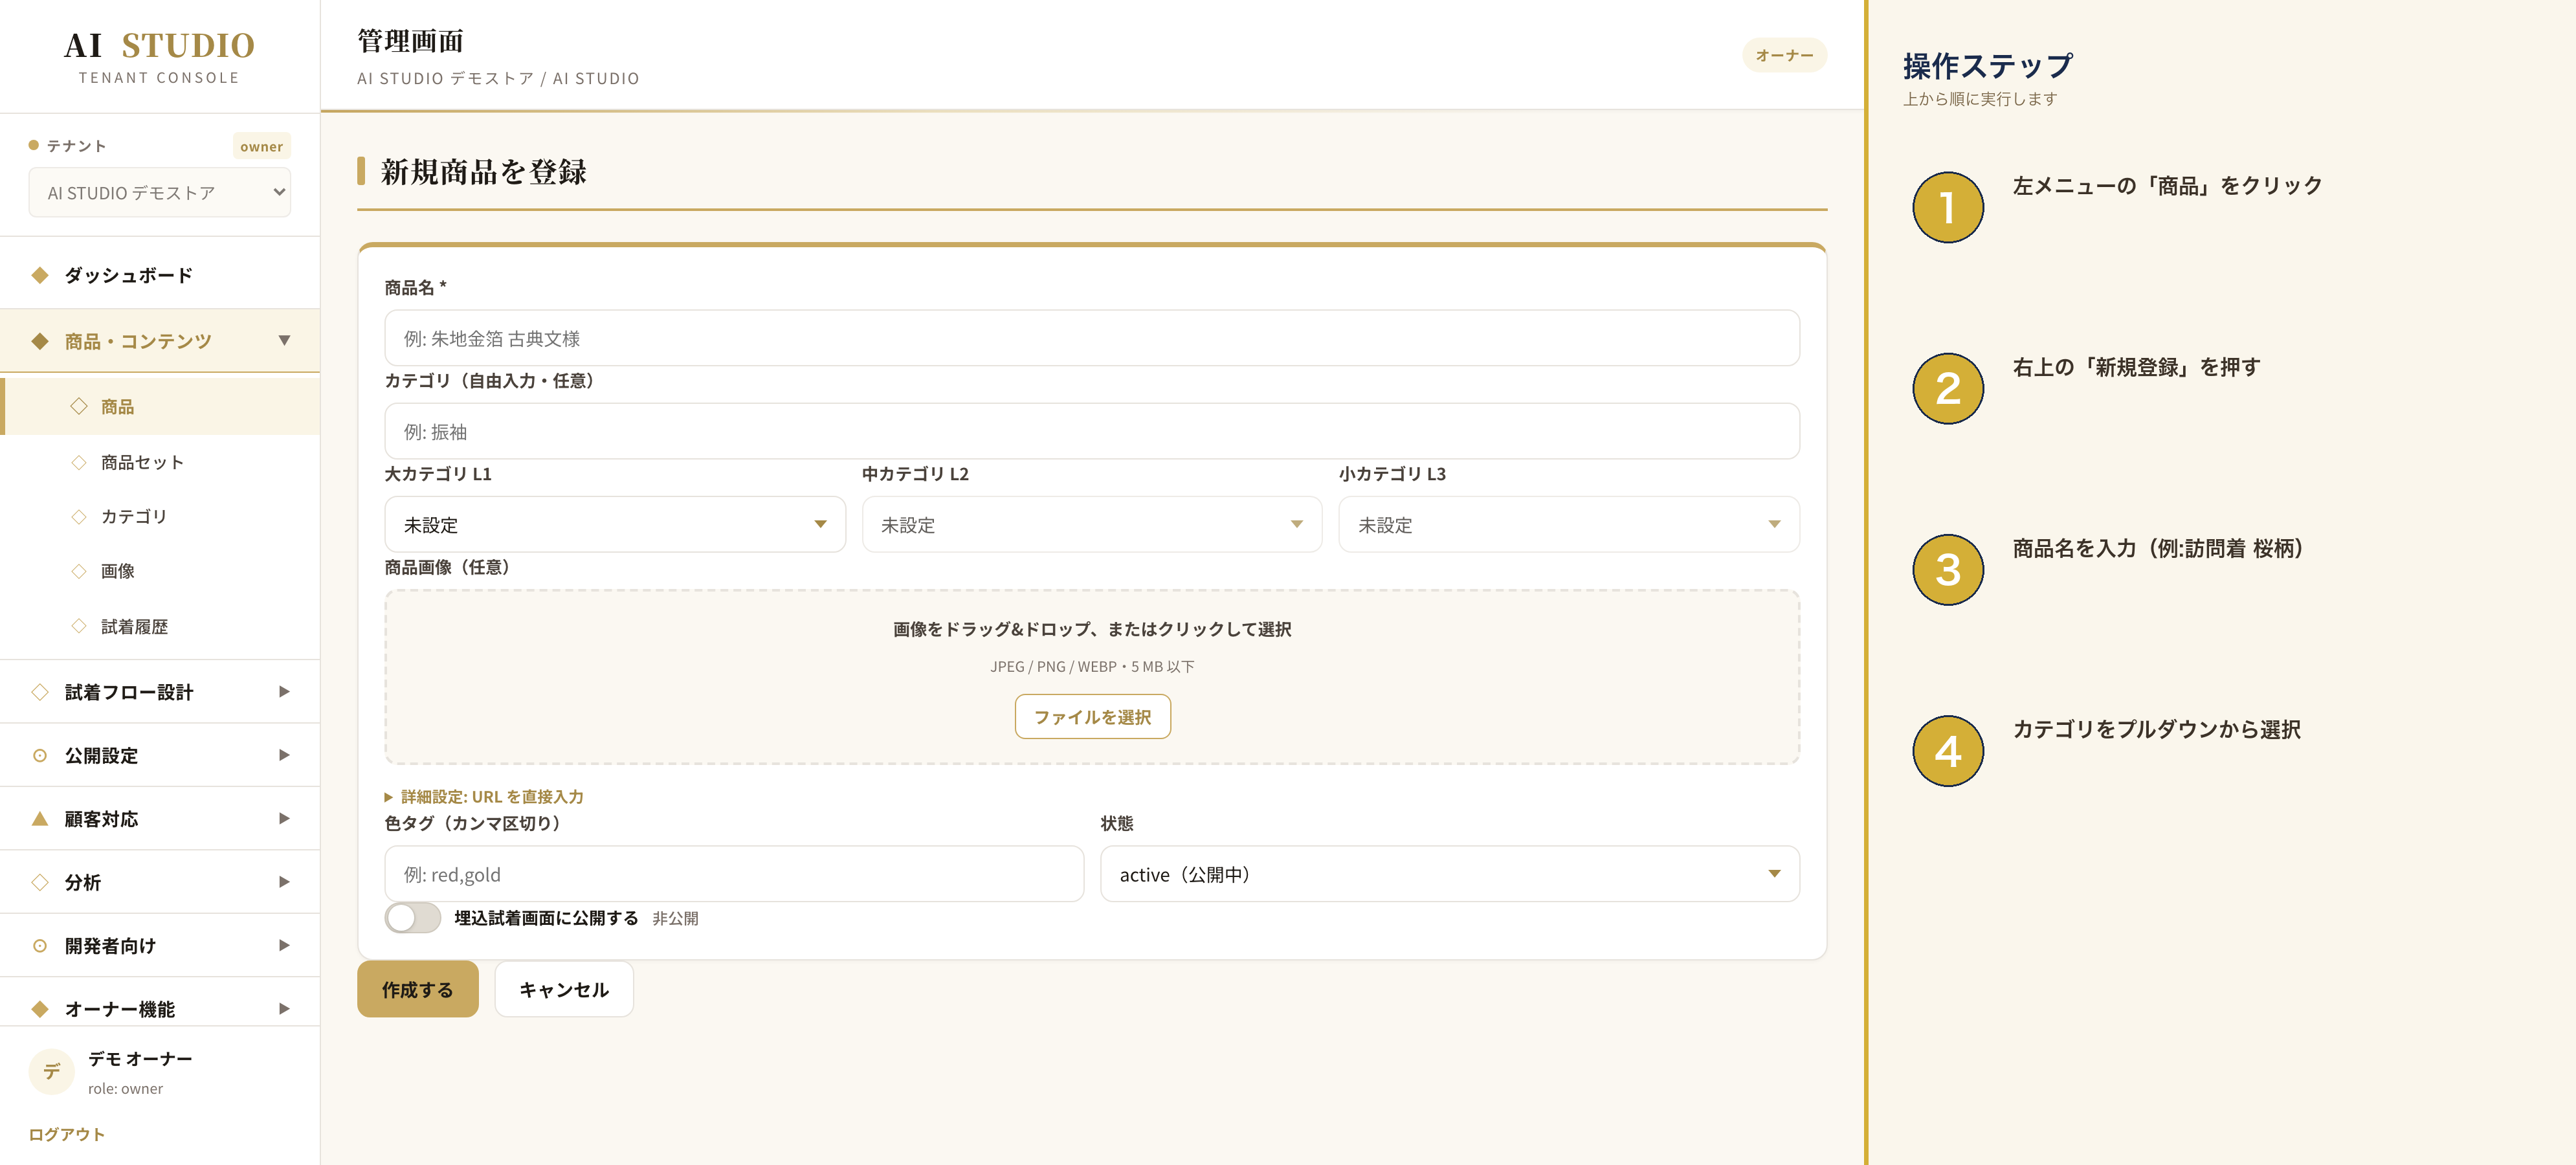Open the 中カテゴリ L2 dropdown
Screen dimensions: 2576x1165
(x=1092, y=524)
